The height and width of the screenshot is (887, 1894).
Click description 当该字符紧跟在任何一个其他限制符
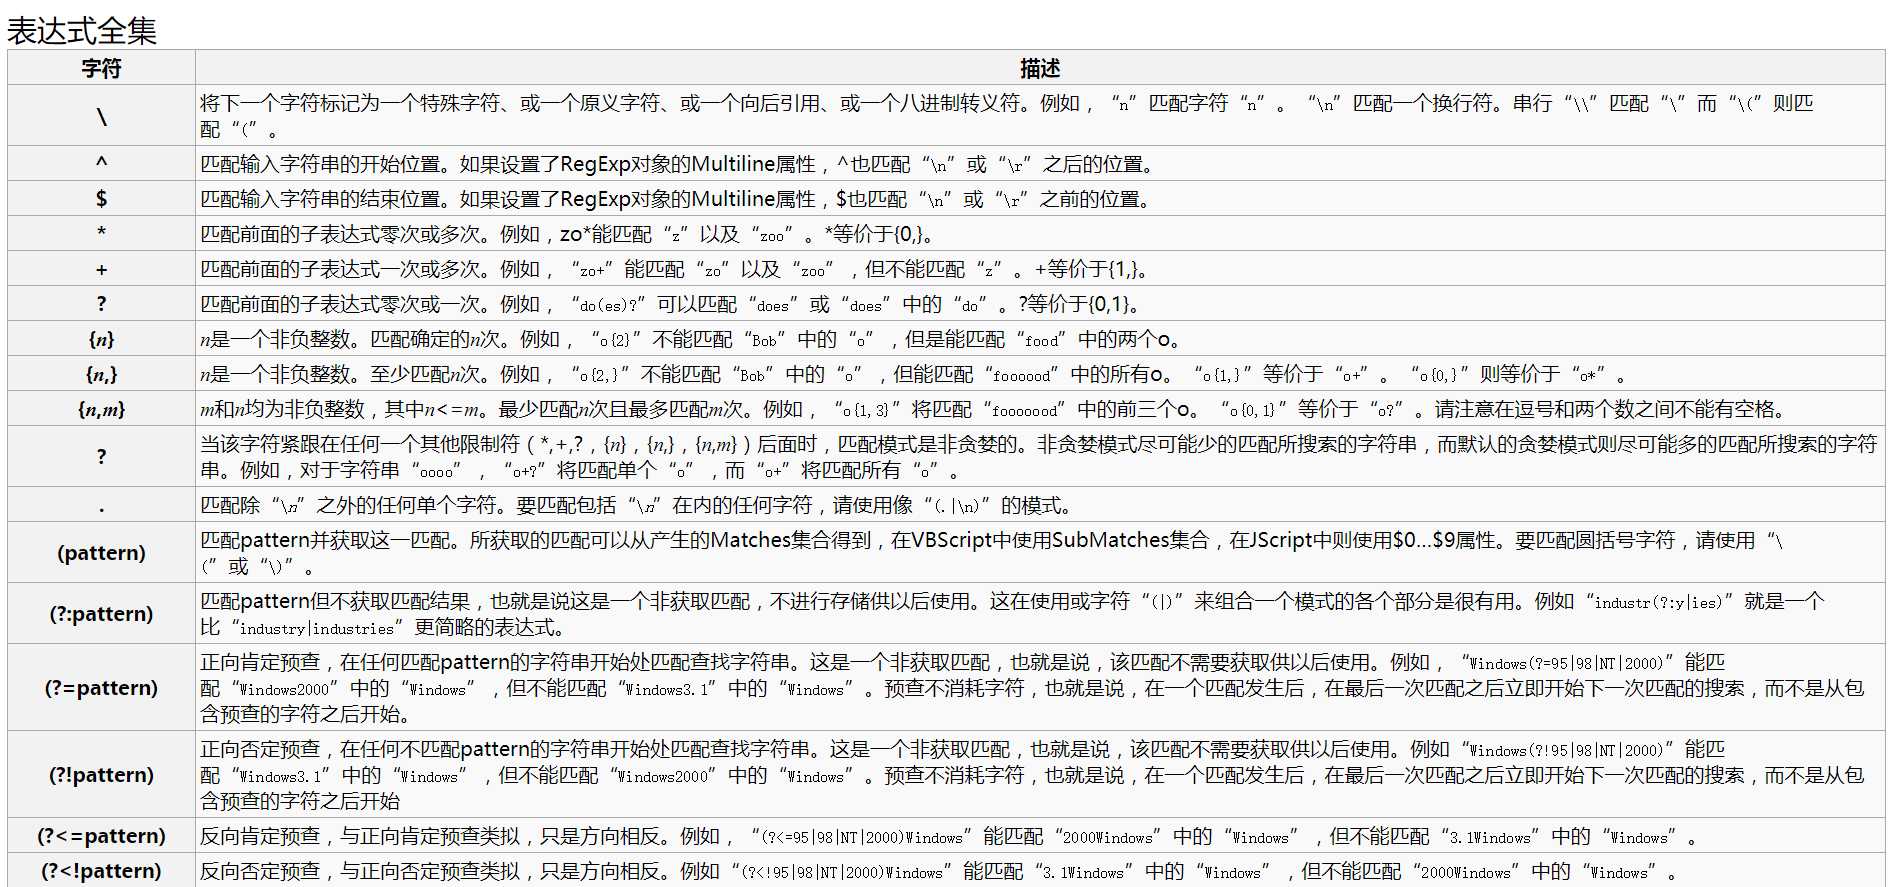pyautogui.click(x=1040, y=457)
